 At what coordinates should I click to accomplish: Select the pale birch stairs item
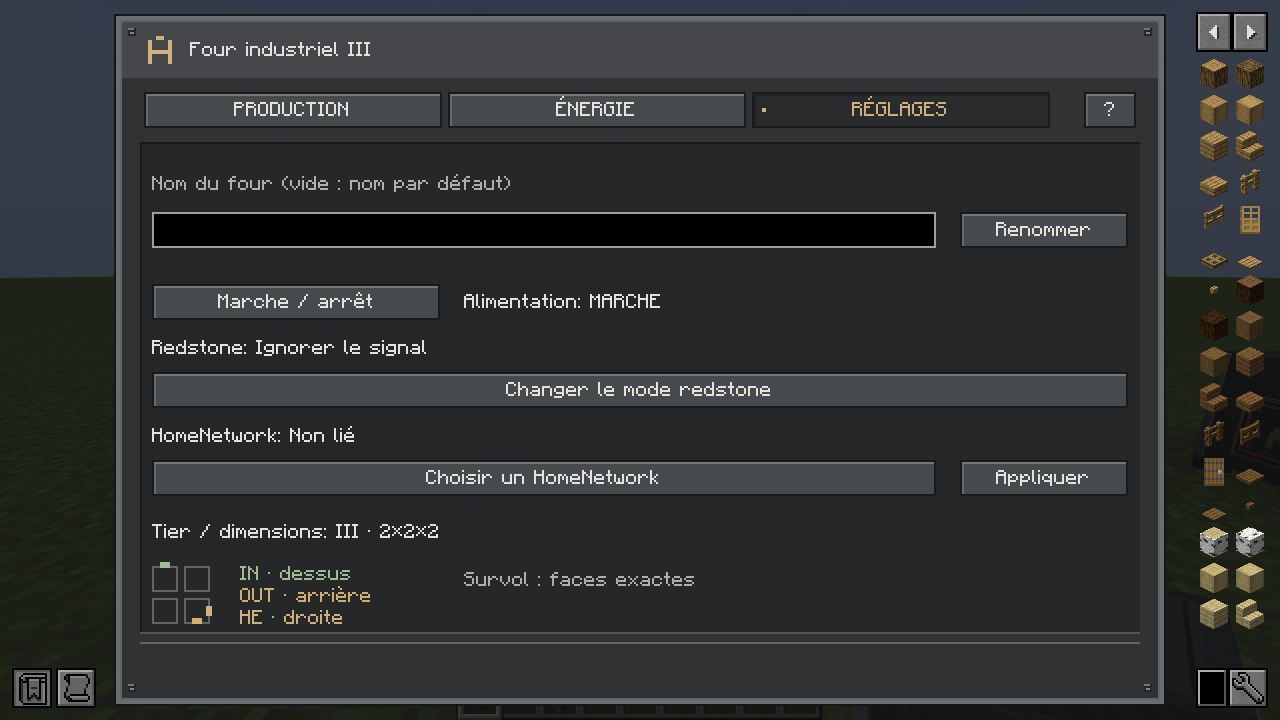pos(1250,615)
